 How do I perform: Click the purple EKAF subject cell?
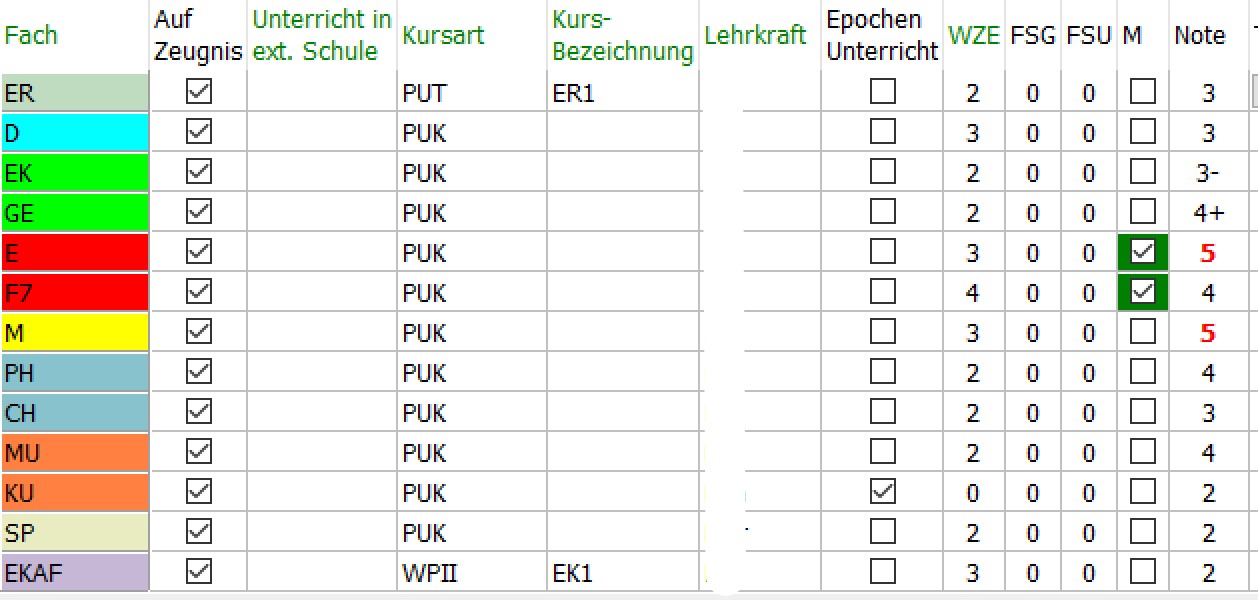tap(75, 572)
